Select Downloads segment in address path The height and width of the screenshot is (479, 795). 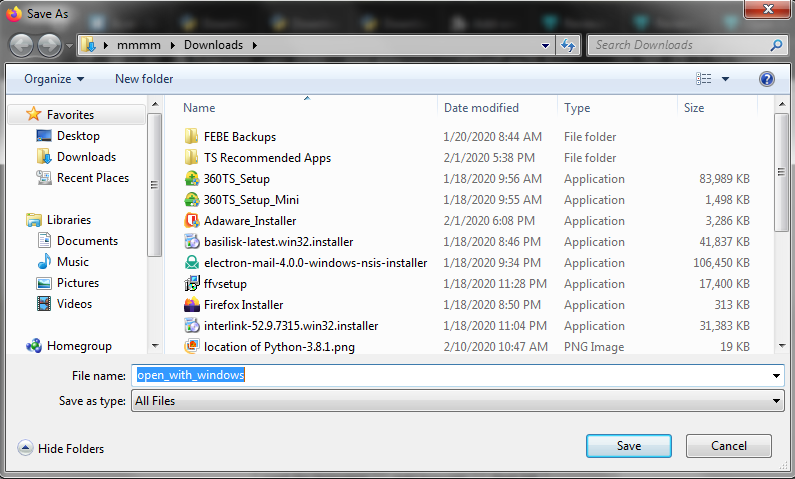pyautogui.click(x=213, y=45)
